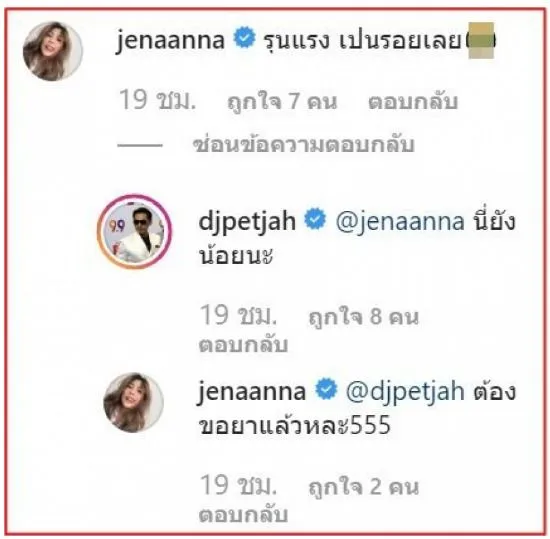Click the line beside ซ่อนข้อความตอบกลับ

tap(140, 145)
